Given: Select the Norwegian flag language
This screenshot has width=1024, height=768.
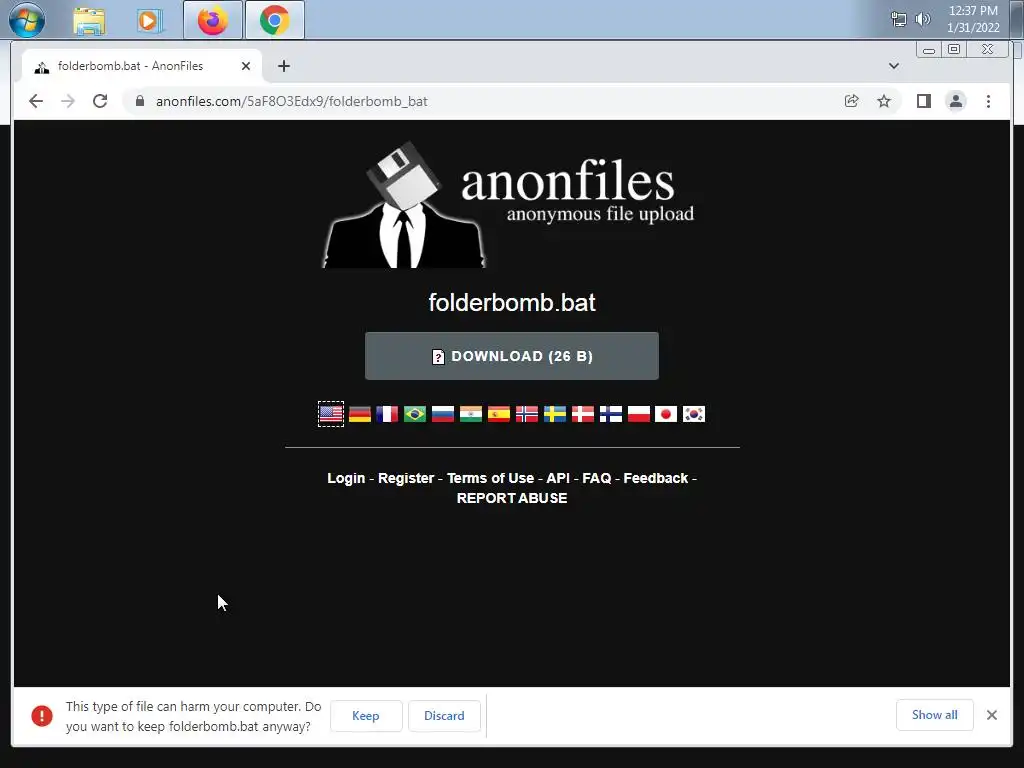Looking at the screenshot, I should coord(527,414).
